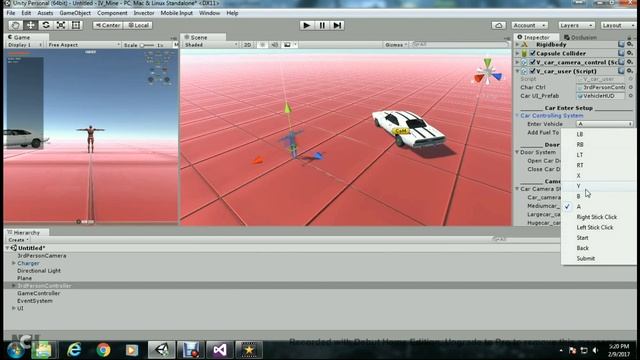Choose Right Stick Click option
The height and width of the screenshot is (360, 640).
click(598, 217)
